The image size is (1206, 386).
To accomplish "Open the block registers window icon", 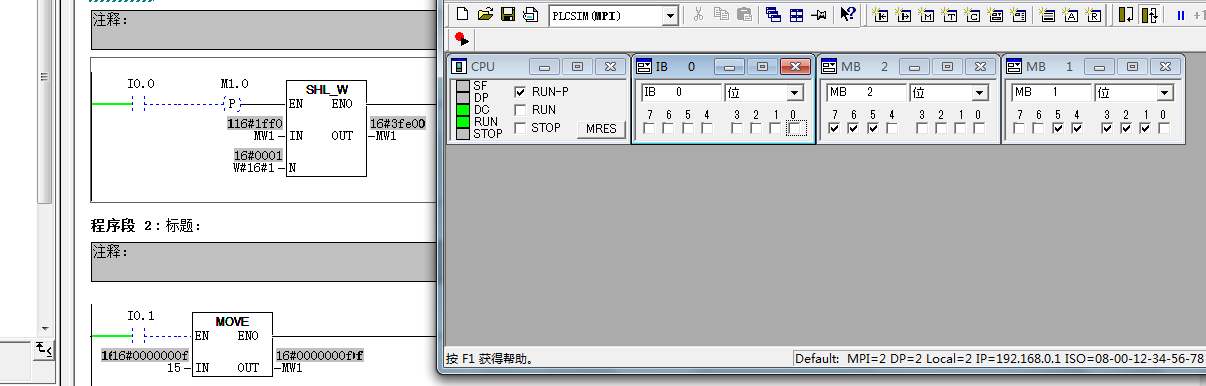I will (1094, 15).
